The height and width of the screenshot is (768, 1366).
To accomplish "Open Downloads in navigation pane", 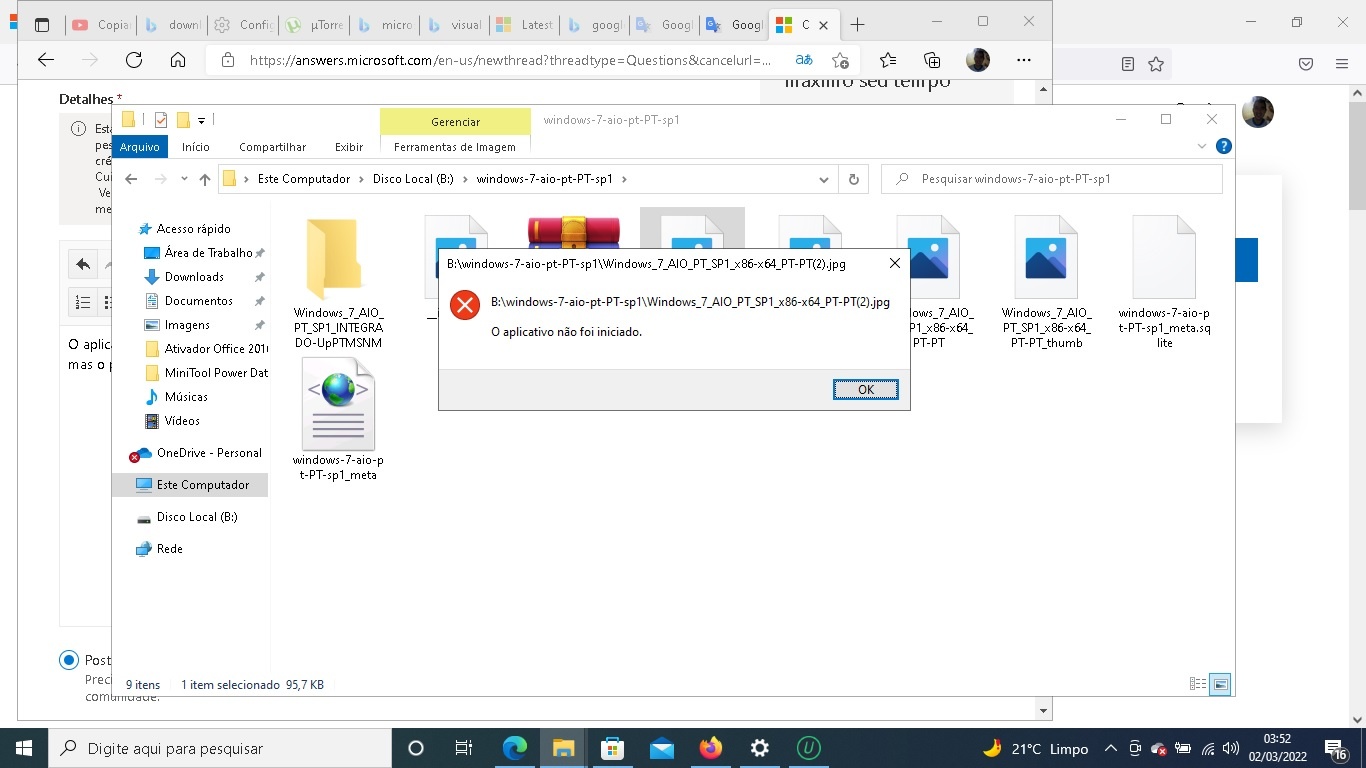I will 195,277.
